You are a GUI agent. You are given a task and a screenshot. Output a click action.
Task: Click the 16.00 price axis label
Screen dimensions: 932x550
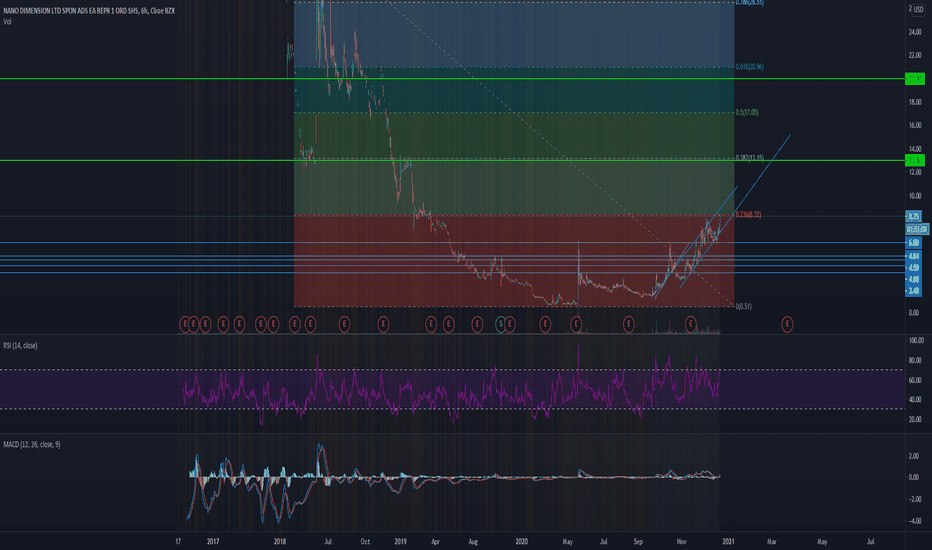pos(915,125)
